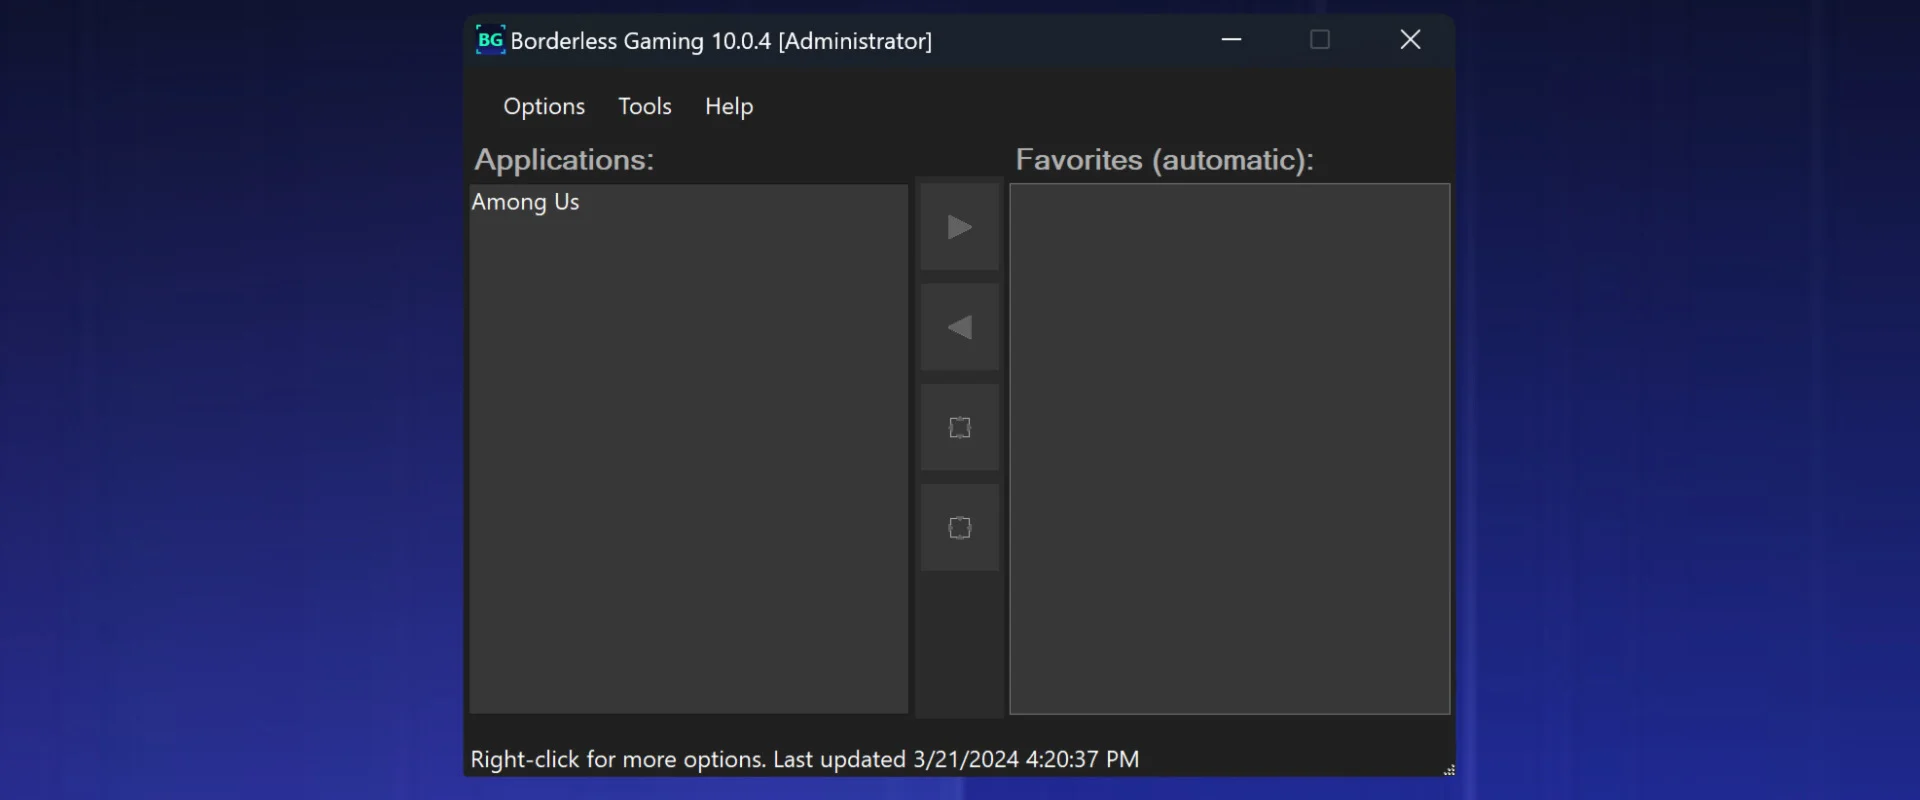1920x800 pixels.
Task: Open the Help menu
Action: click(x=729, y=106)
